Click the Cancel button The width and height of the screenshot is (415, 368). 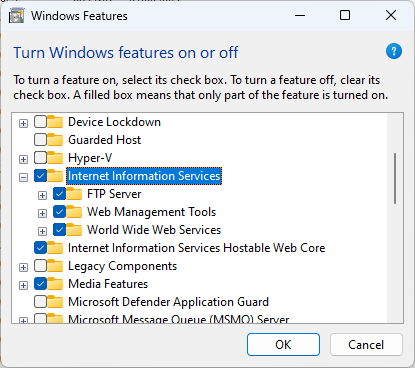pos(366,345)
